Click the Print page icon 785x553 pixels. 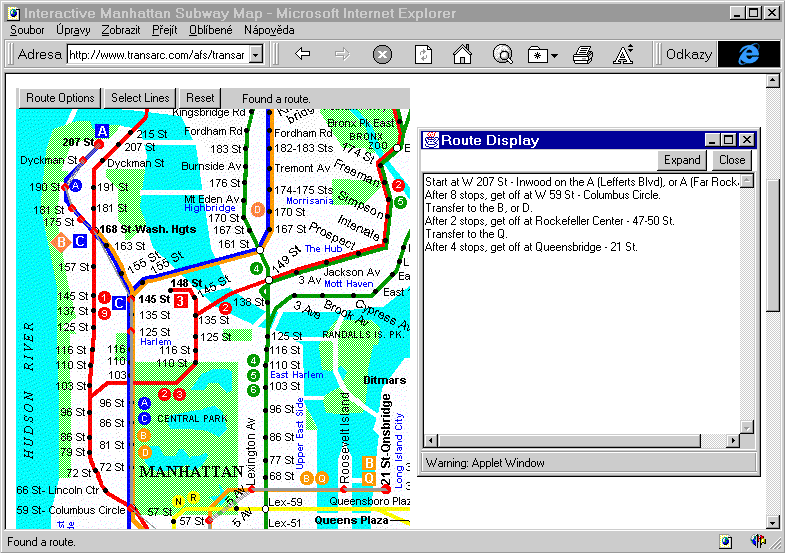pyautogui.click(x=583, y=54)
